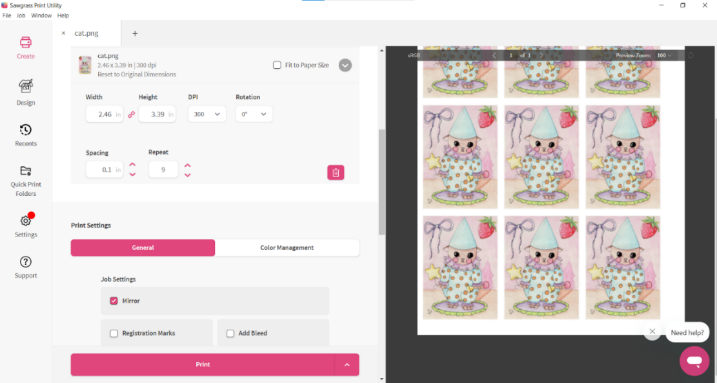Collapse the cat.png image details chevron
The height and width of the screenshot is (383, 717).
coord(345,65)
